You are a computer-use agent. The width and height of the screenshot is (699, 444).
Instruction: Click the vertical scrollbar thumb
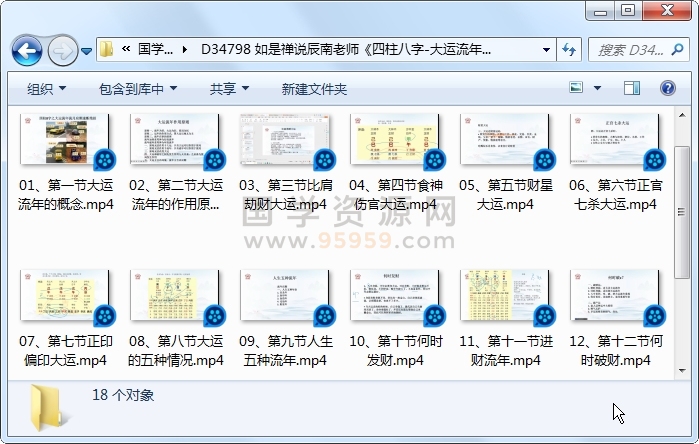[682, 212]
